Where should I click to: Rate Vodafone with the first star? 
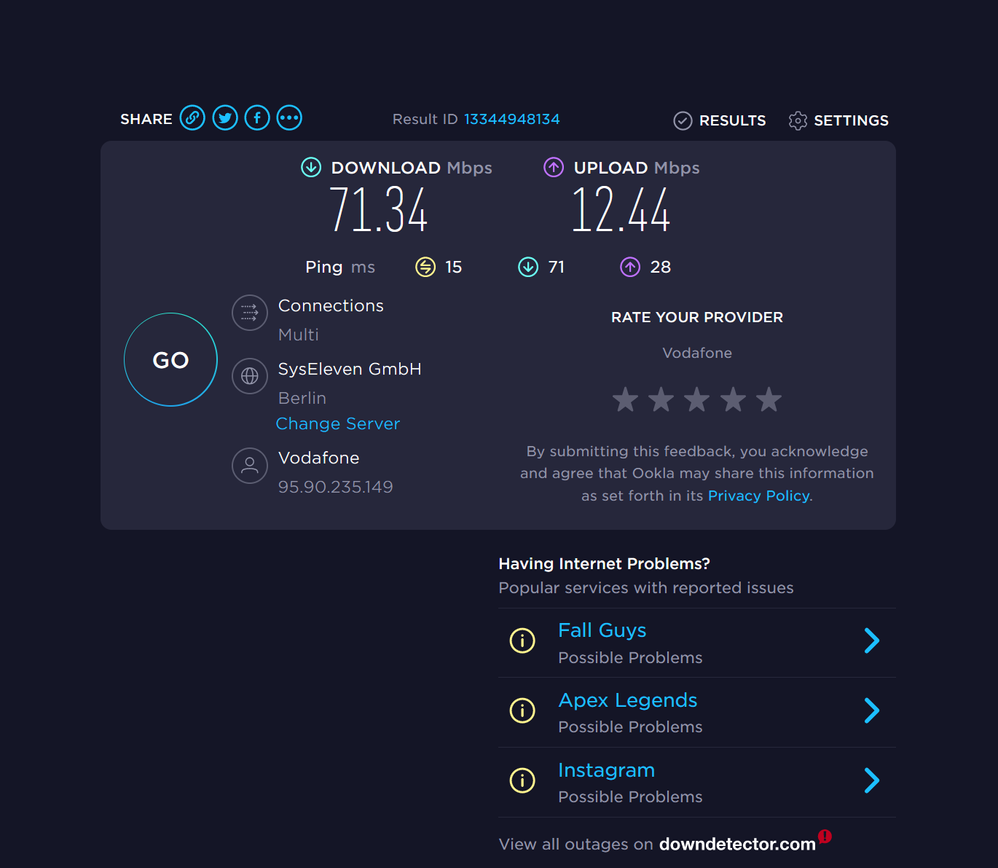click(x=625, y=400)
